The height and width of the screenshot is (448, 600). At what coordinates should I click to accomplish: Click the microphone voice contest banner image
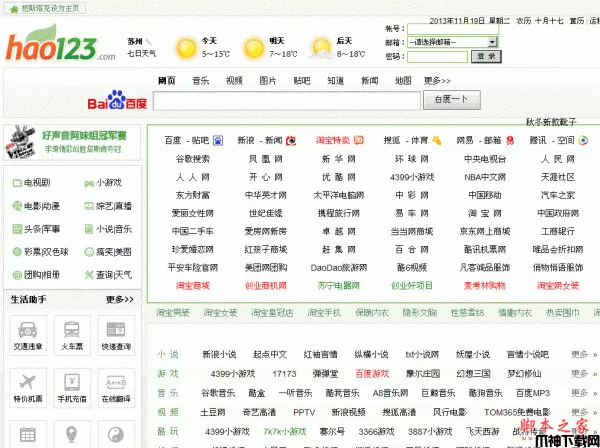(20, 142)
